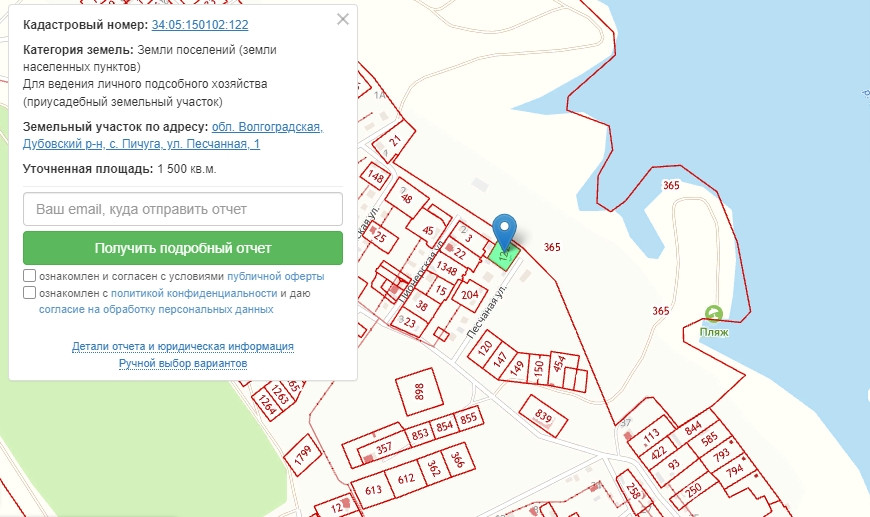Select parcel 839 on the map
This screenshot has width=870, height=517.
click(543, 415)
